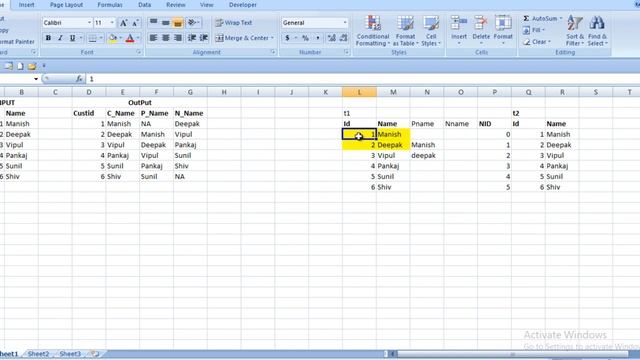The height and width of the screenshot is (360, 640).
Task: Decrease font size with Shrink Font
Action: [136, 23]
